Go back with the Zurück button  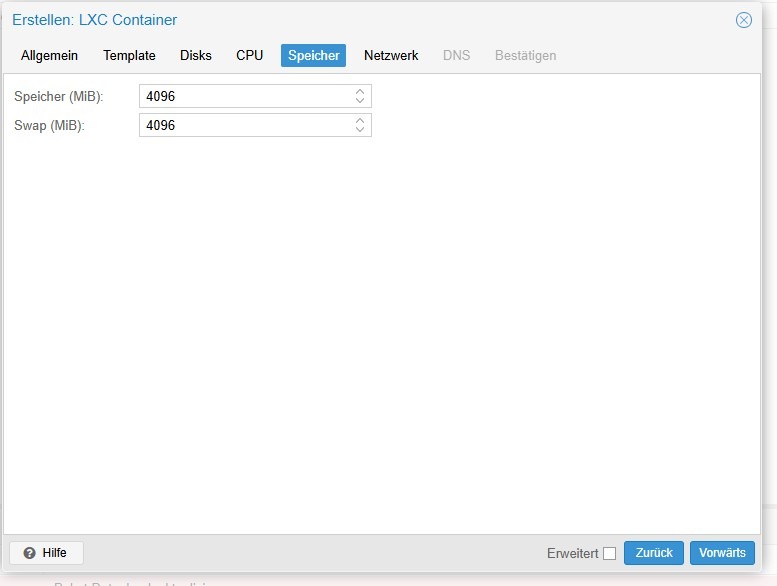click(654, 553)
